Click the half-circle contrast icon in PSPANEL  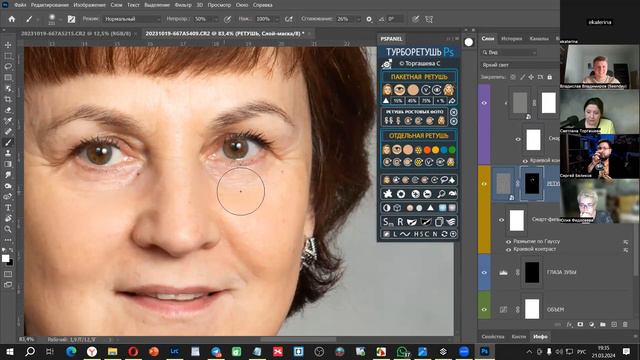tap(387, 208)
